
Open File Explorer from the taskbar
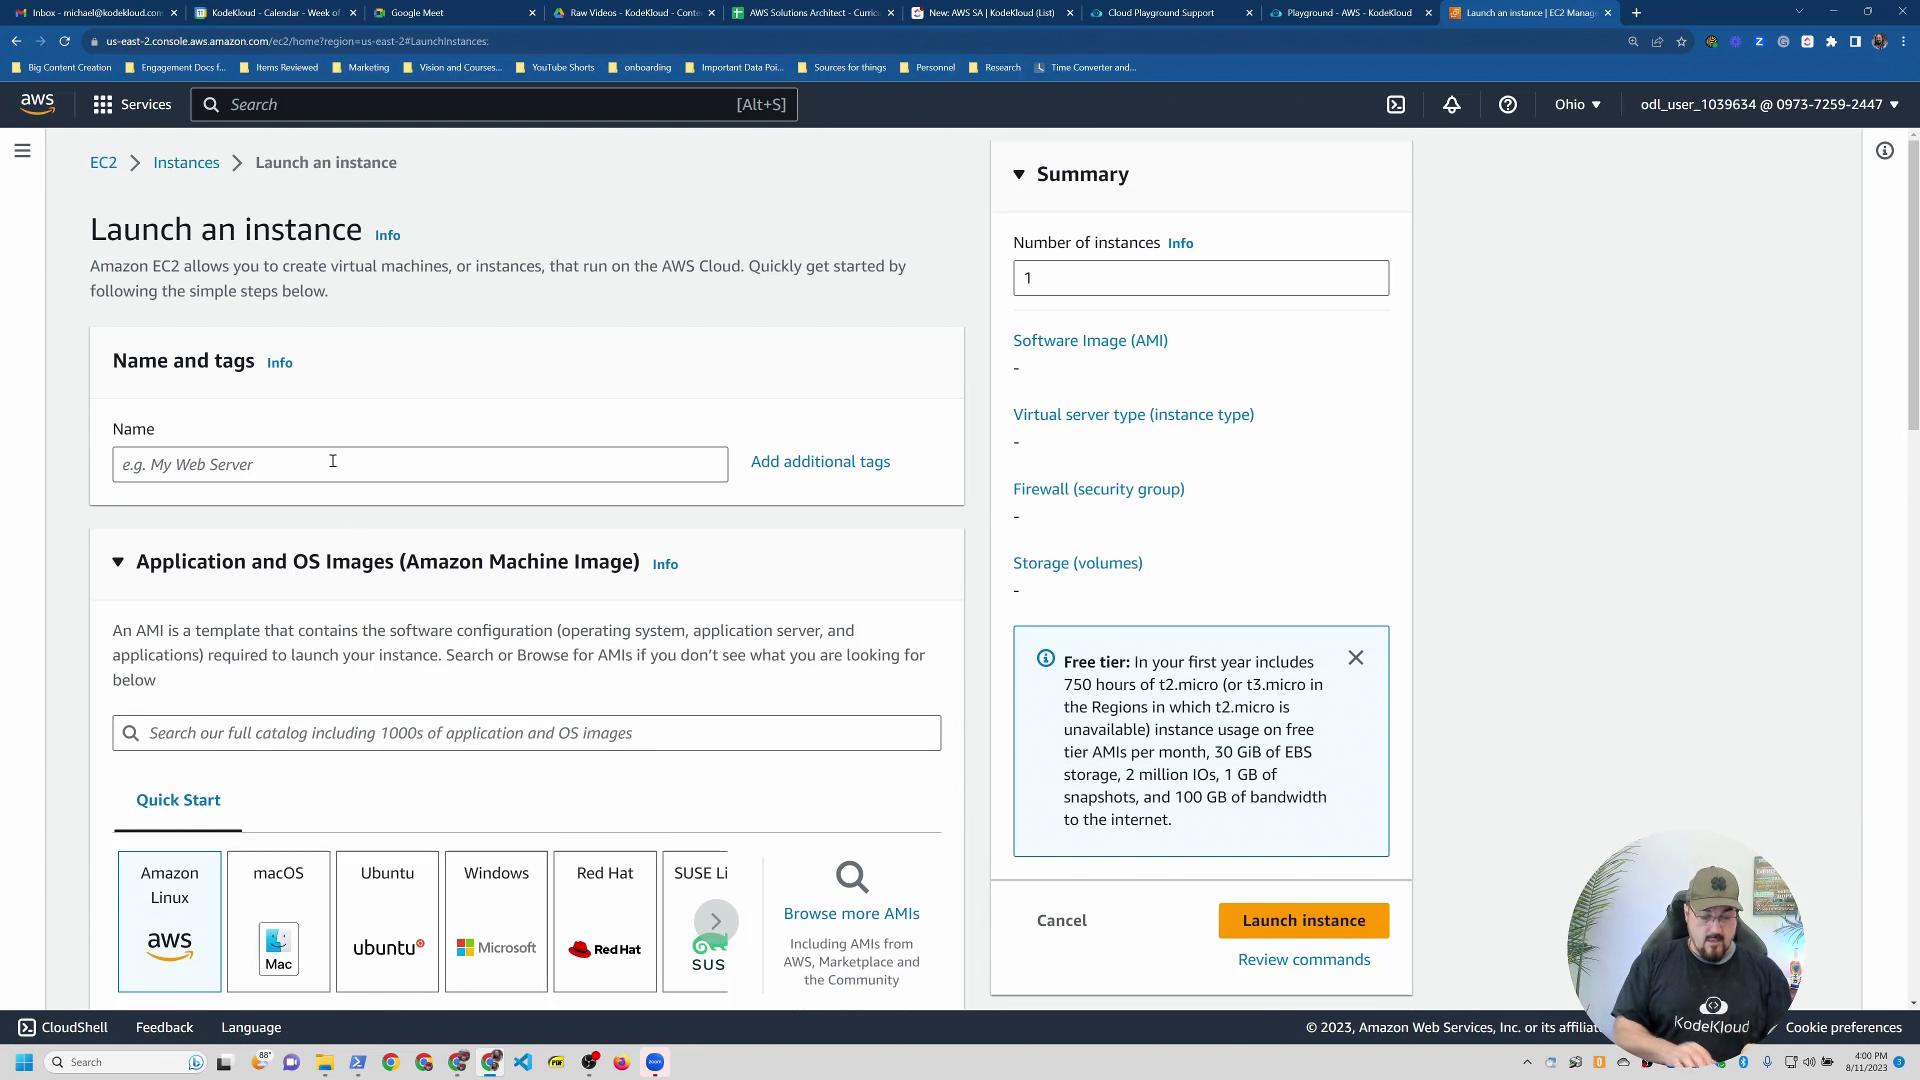324,1062
